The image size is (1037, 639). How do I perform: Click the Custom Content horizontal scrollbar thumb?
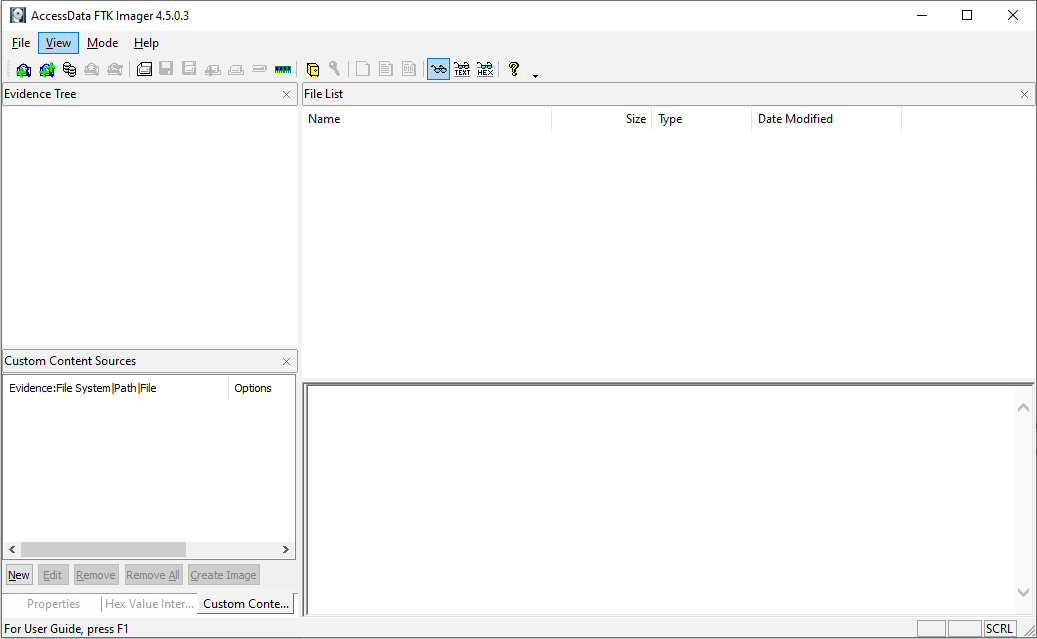103,550
